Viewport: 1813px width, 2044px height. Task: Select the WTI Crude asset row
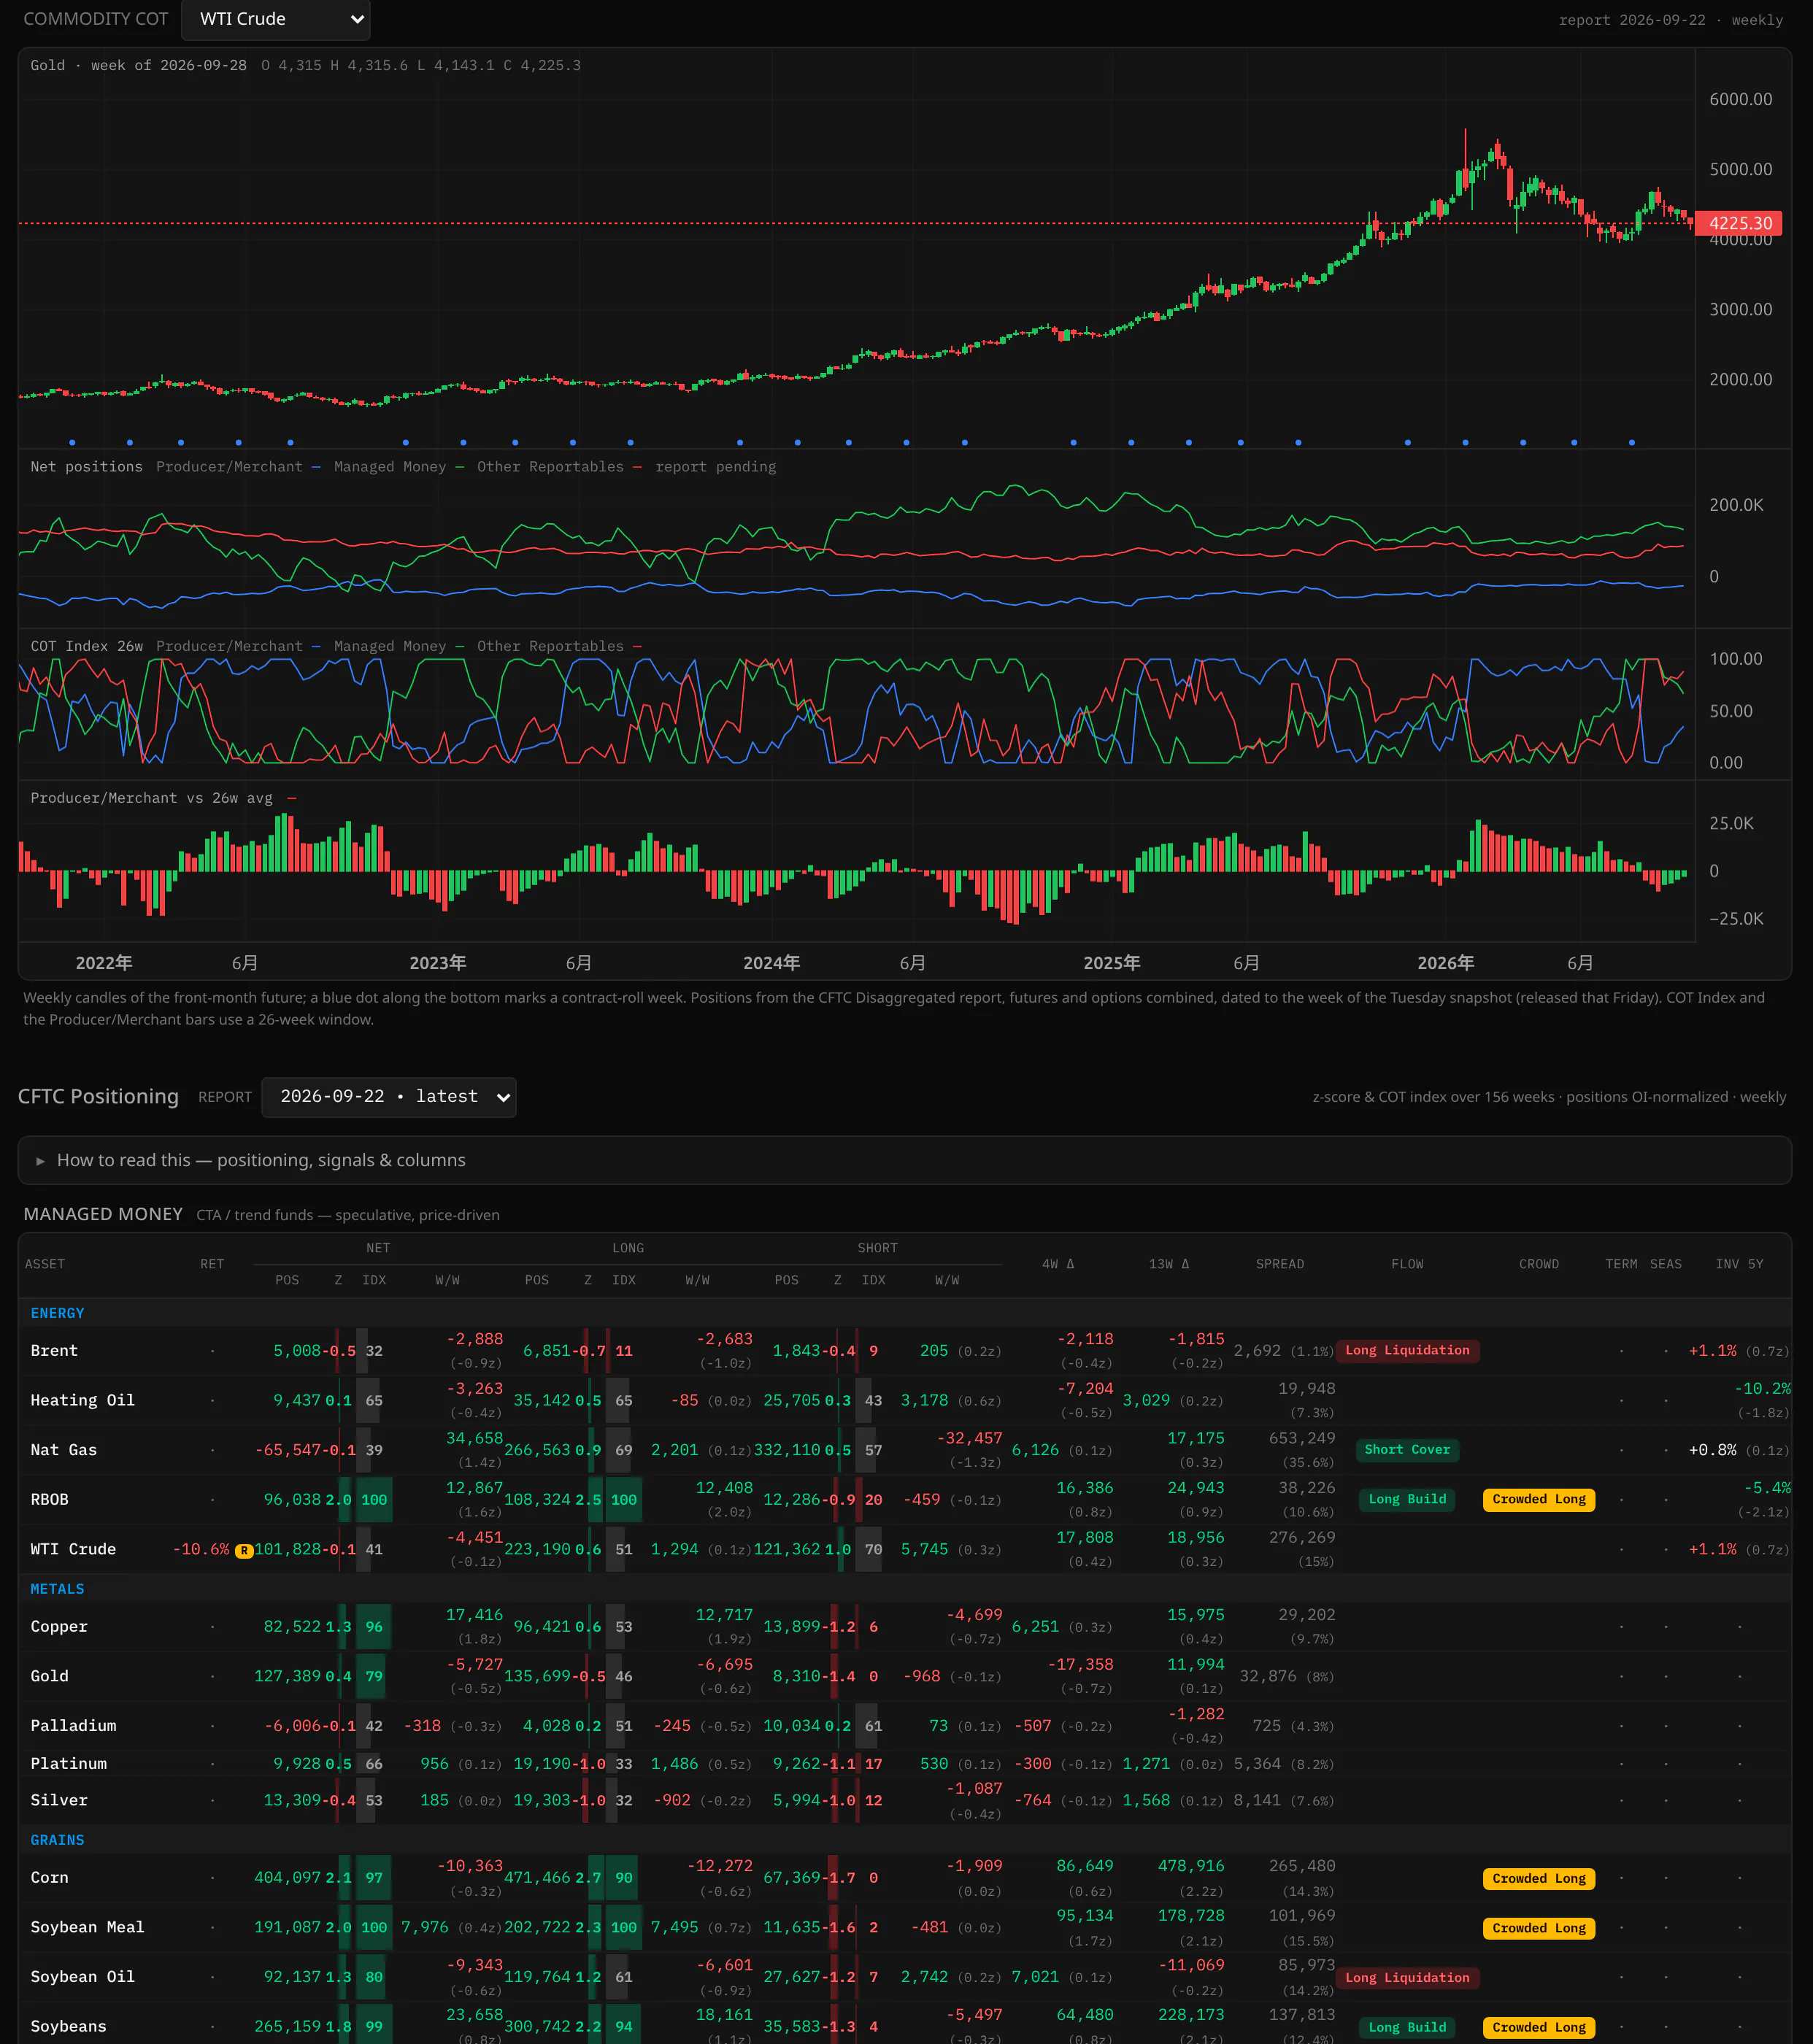tap(904, 1549)
